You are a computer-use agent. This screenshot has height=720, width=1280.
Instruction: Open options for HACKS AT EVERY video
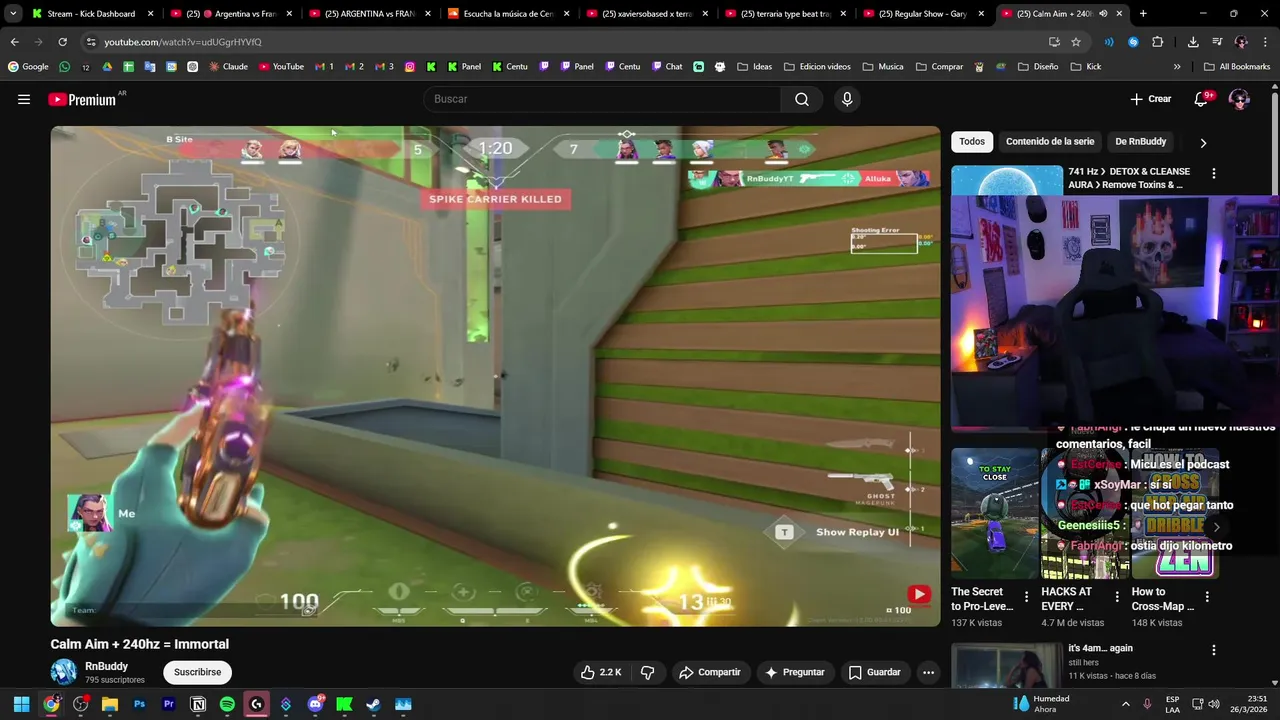point(1116,597)
